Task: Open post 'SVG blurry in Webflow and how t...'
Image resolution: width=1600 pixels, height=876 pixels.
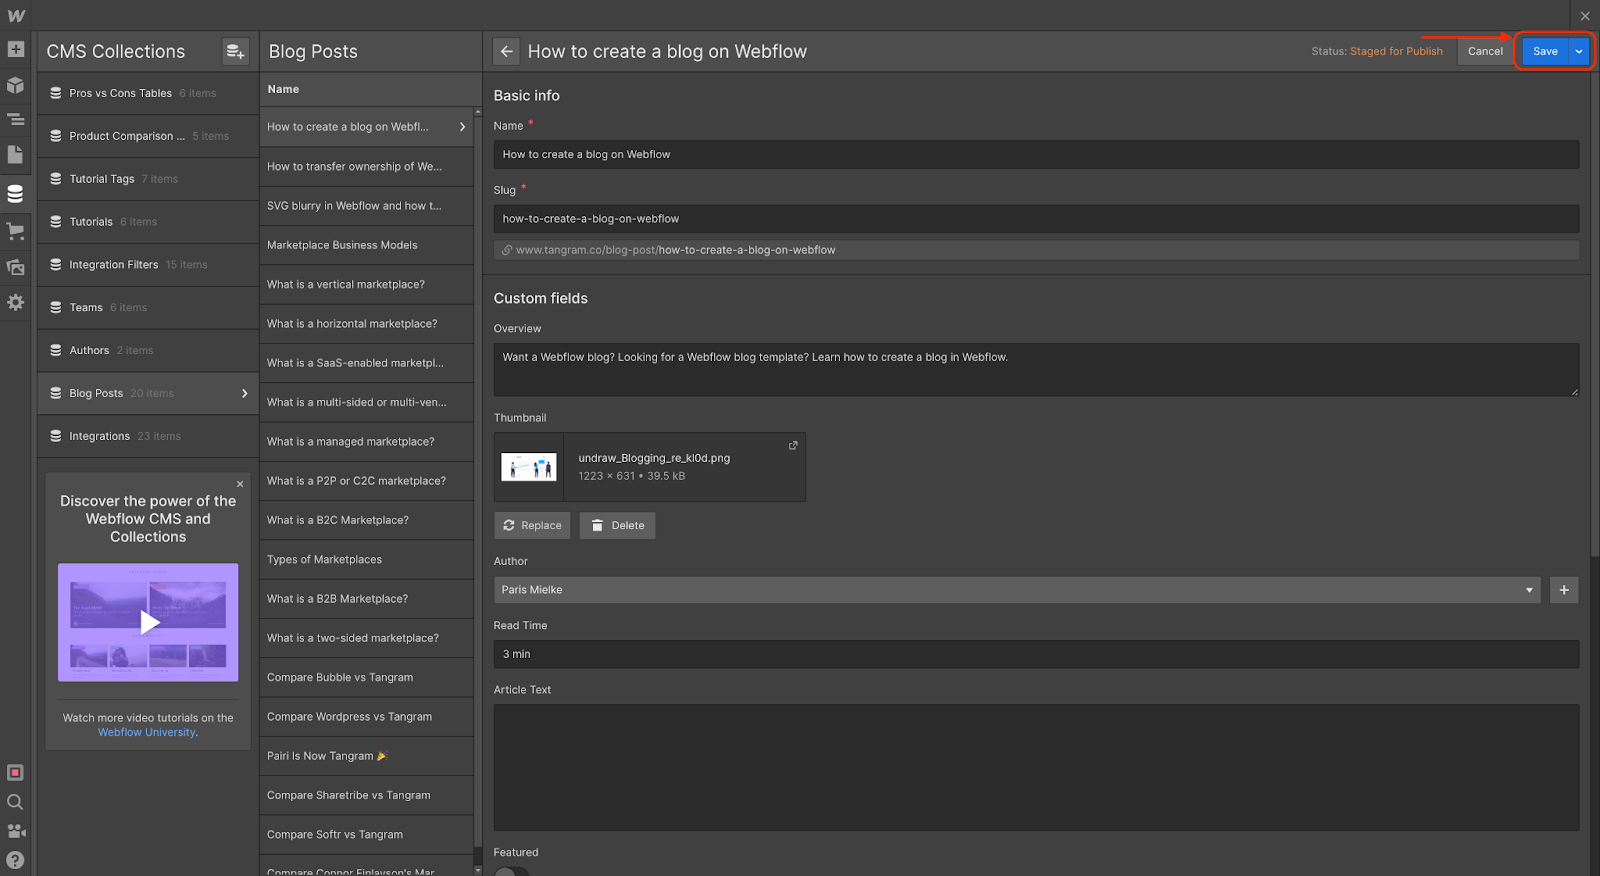Action: coord(366,206)
